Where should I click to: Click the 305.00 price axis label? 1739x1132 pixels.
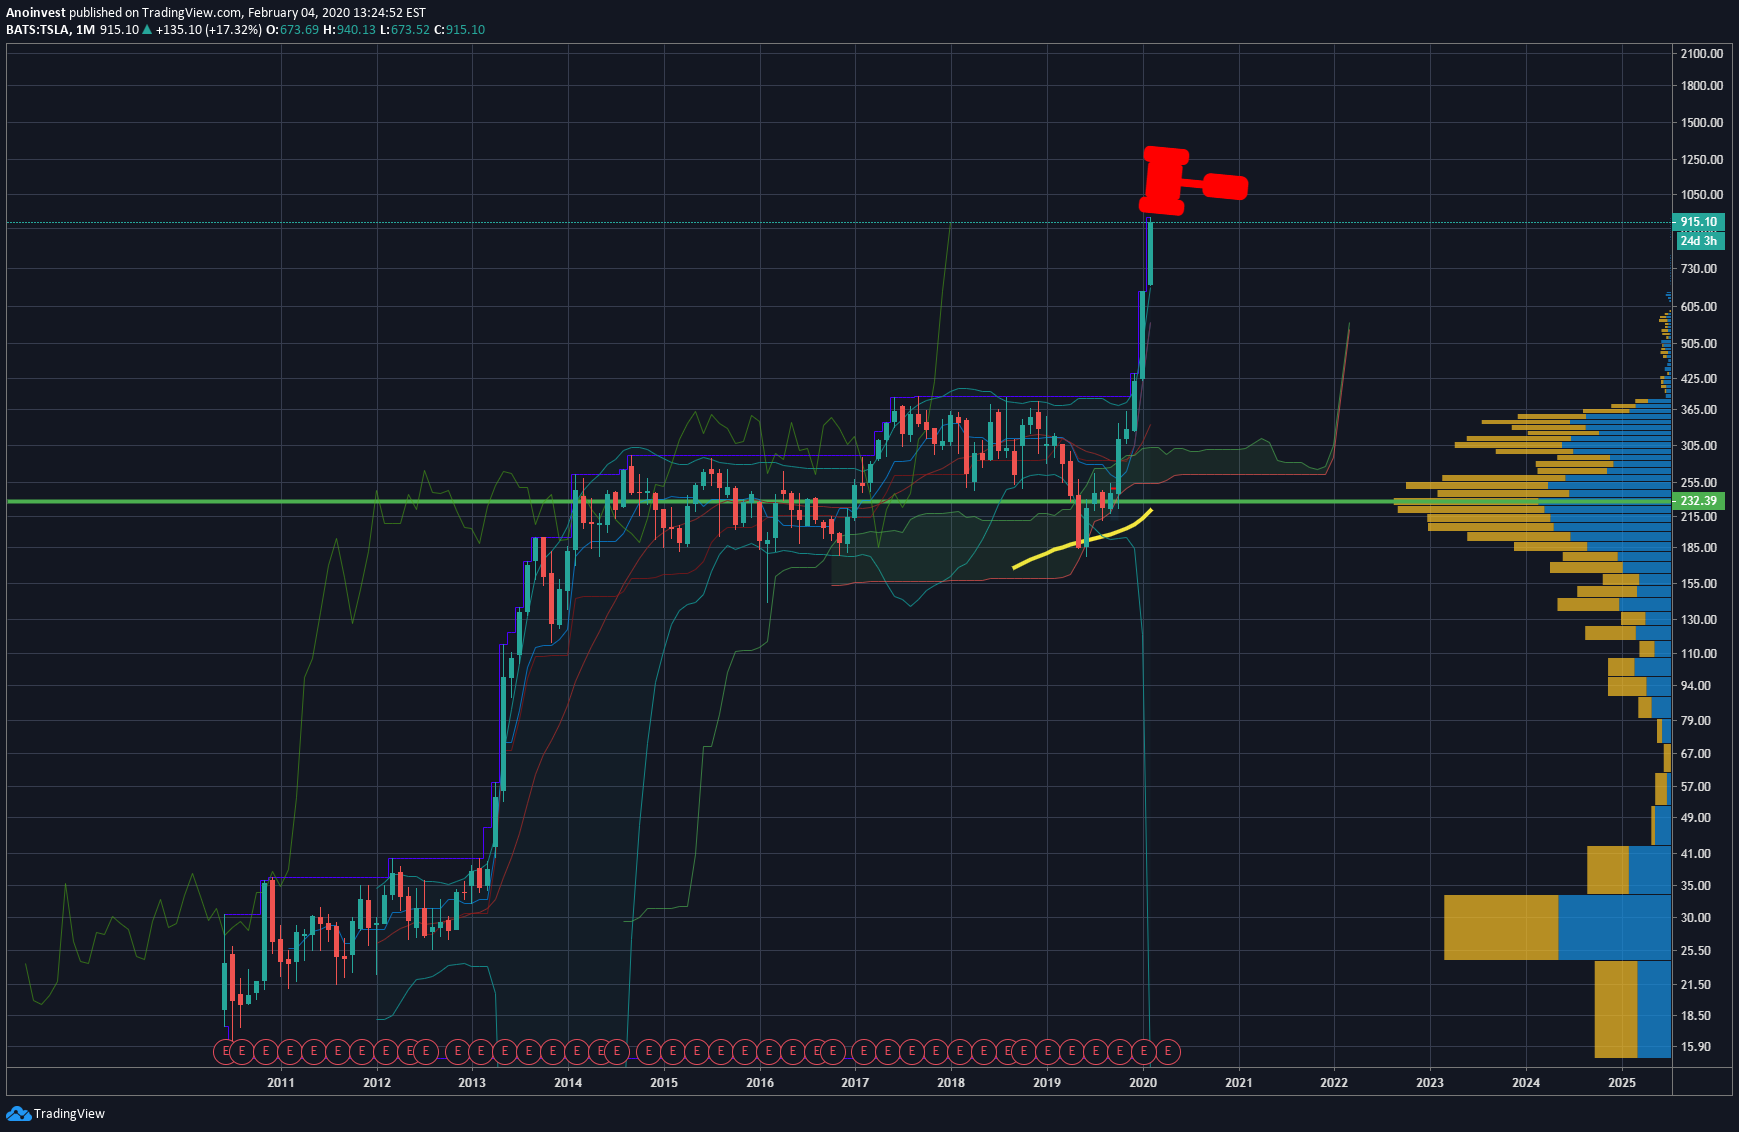click(1698, 446)
